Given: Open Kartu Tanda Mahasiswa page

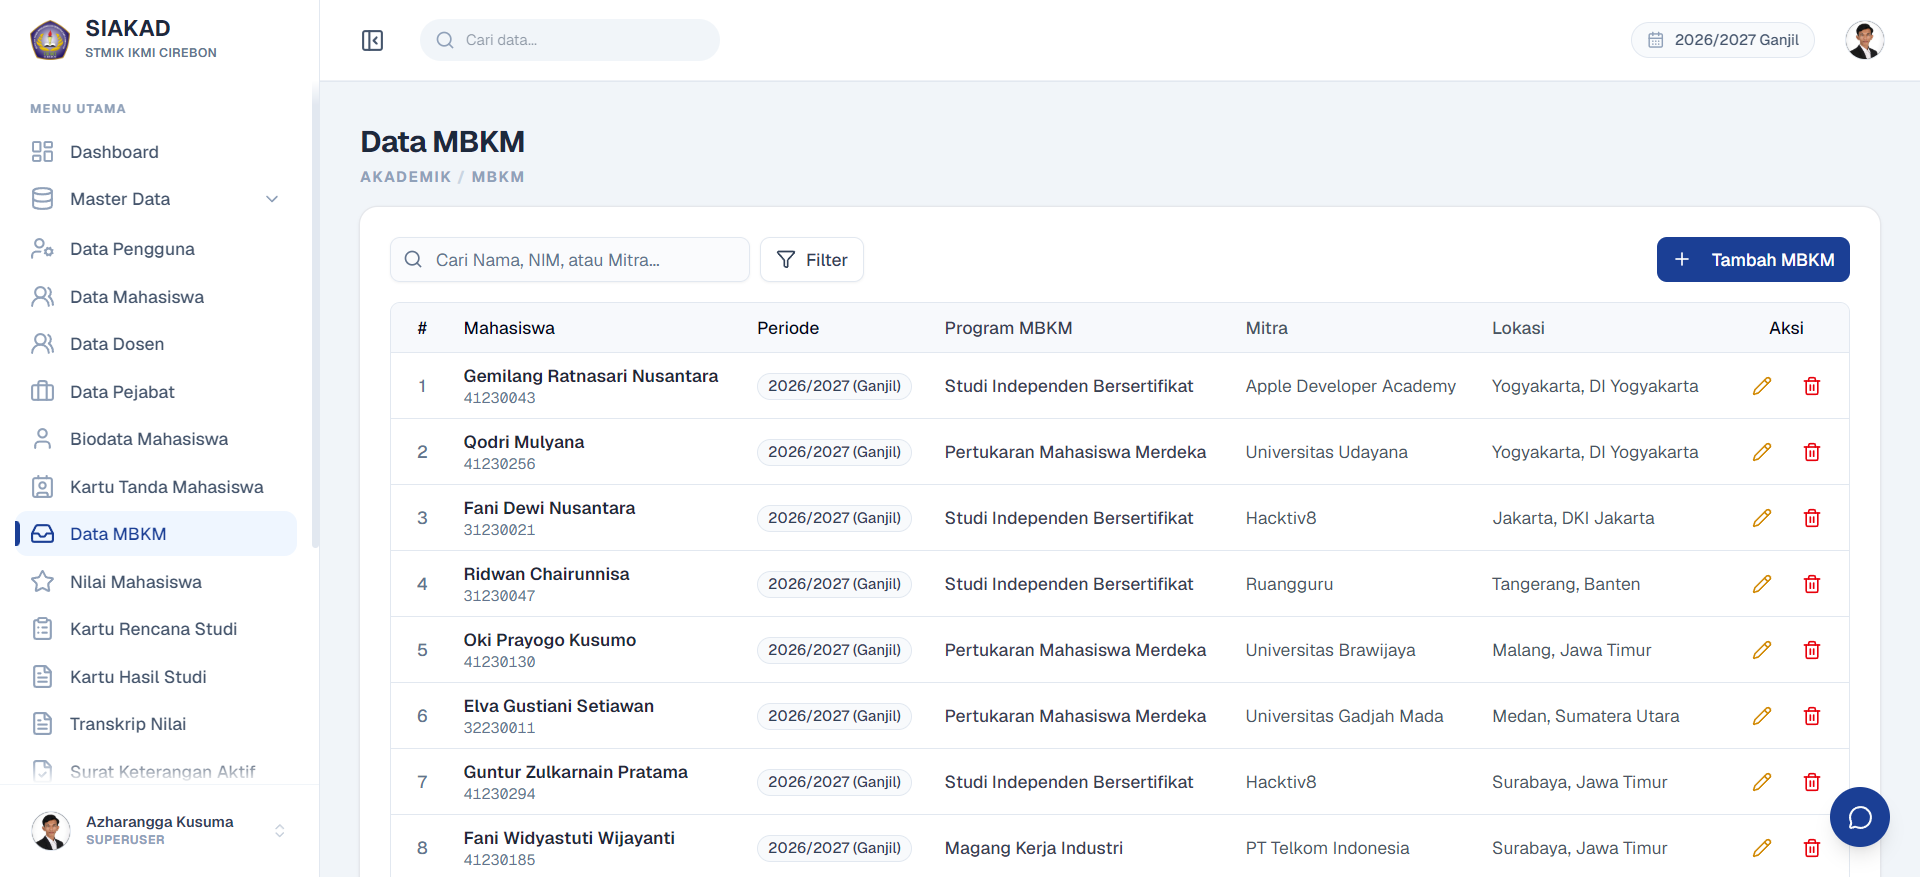Looking at the screenshot, I should click(157, 487).
